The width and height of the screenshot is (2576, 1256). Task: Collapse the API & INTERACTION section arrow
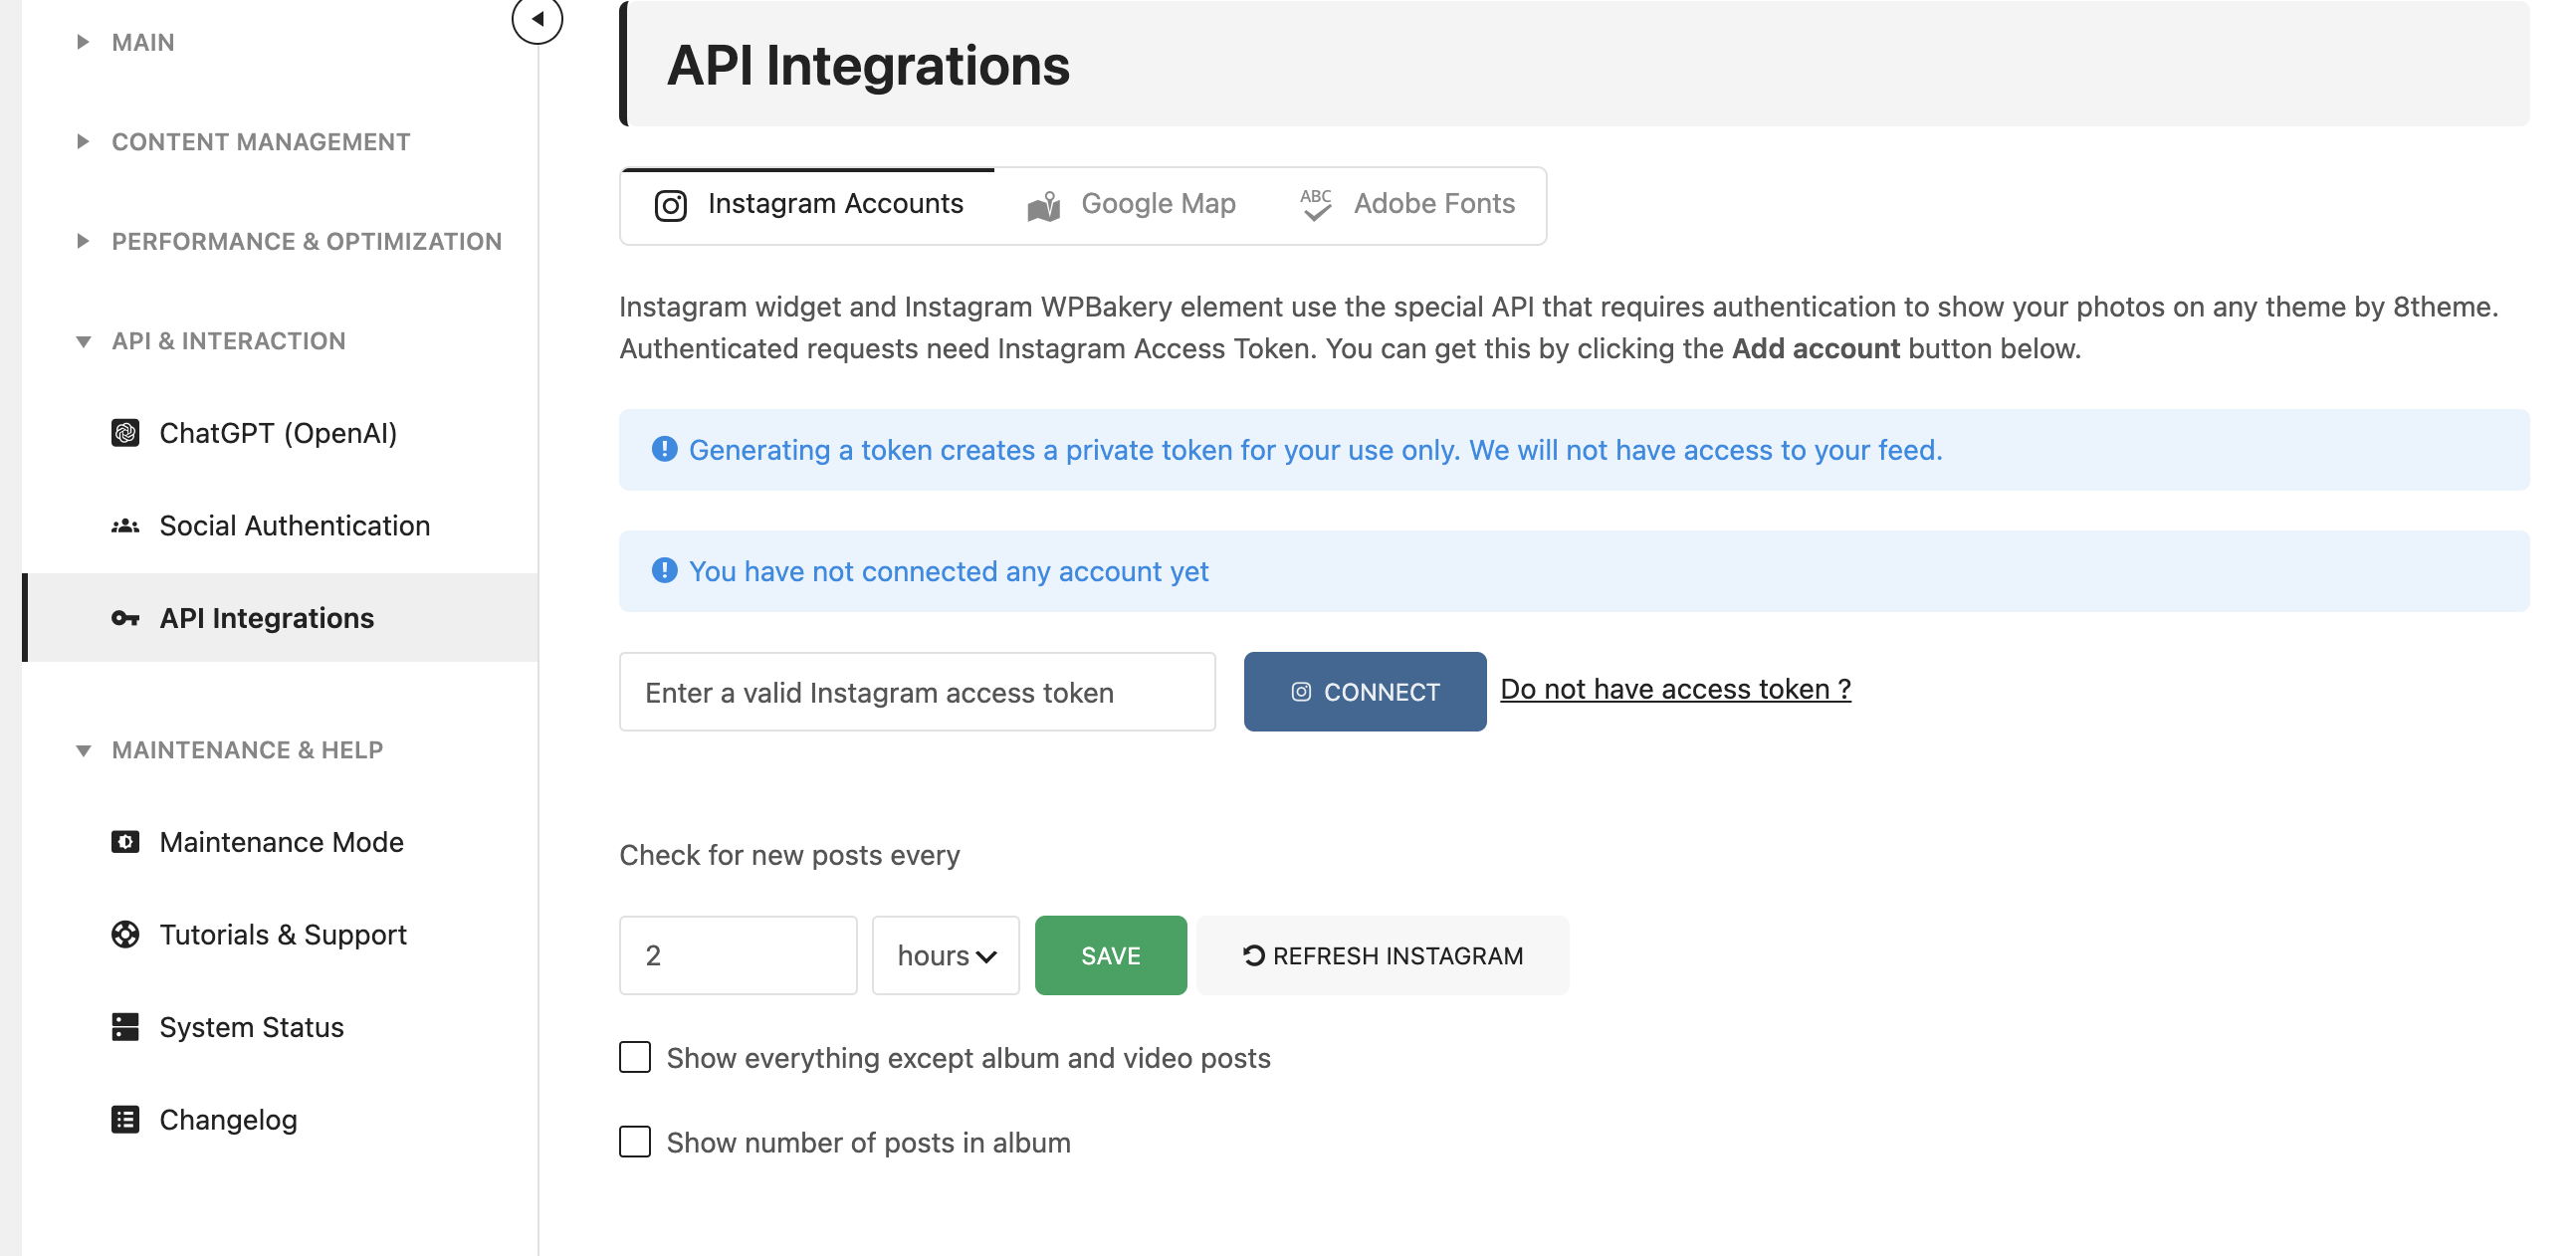click(83, 342)
